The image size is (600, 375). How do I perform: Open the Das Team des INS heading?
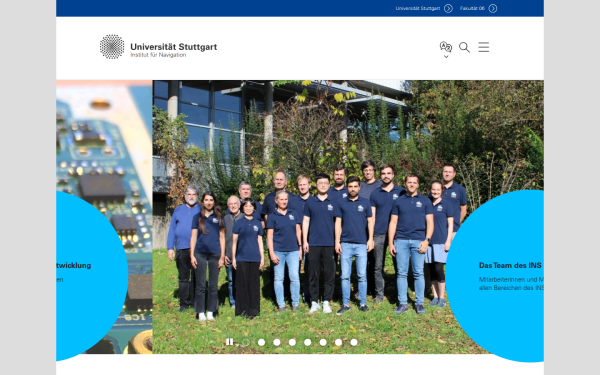pyautogui.click(x=510, y=265)
